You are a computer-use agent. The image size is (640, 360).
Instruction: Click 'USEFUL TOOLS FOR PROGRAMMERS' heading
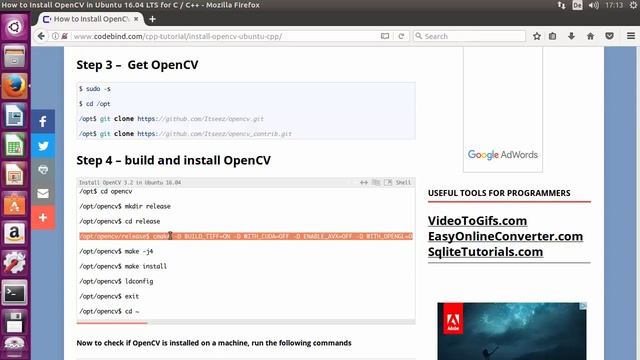(x=499, y=193)
